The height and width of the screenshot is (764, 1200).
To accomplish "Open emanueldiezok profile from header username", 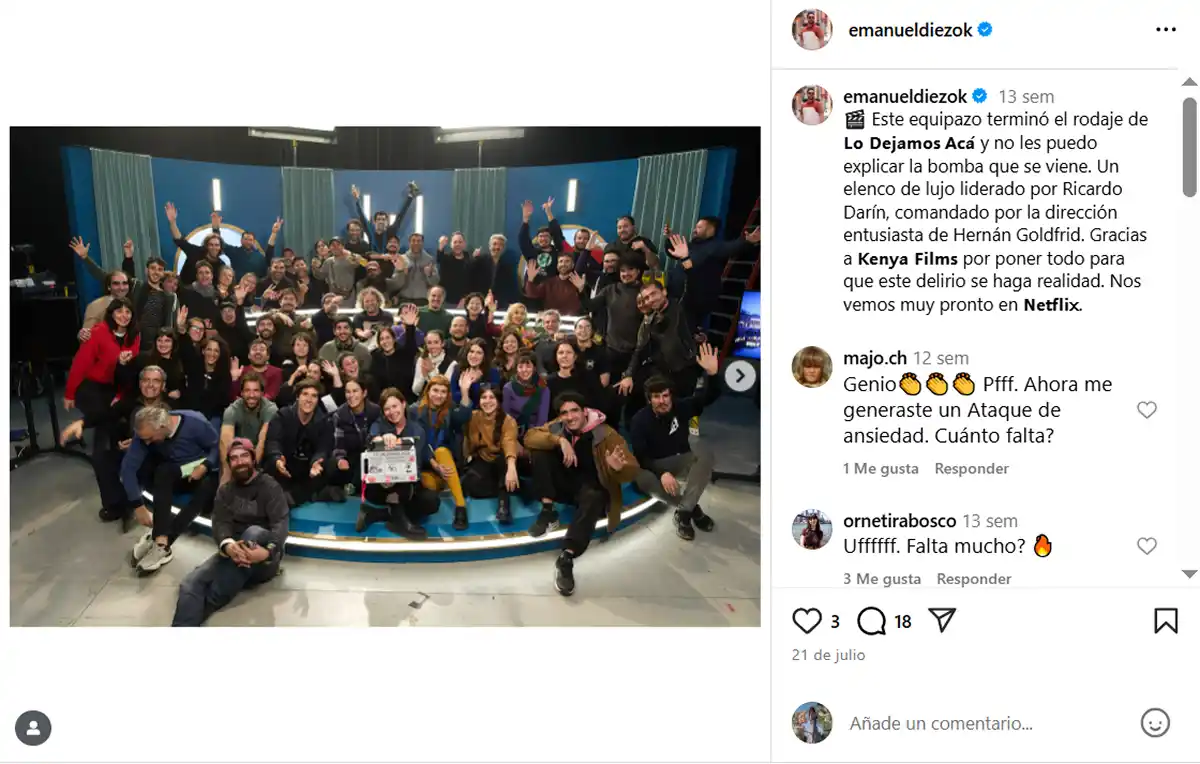I will [910, 30].
